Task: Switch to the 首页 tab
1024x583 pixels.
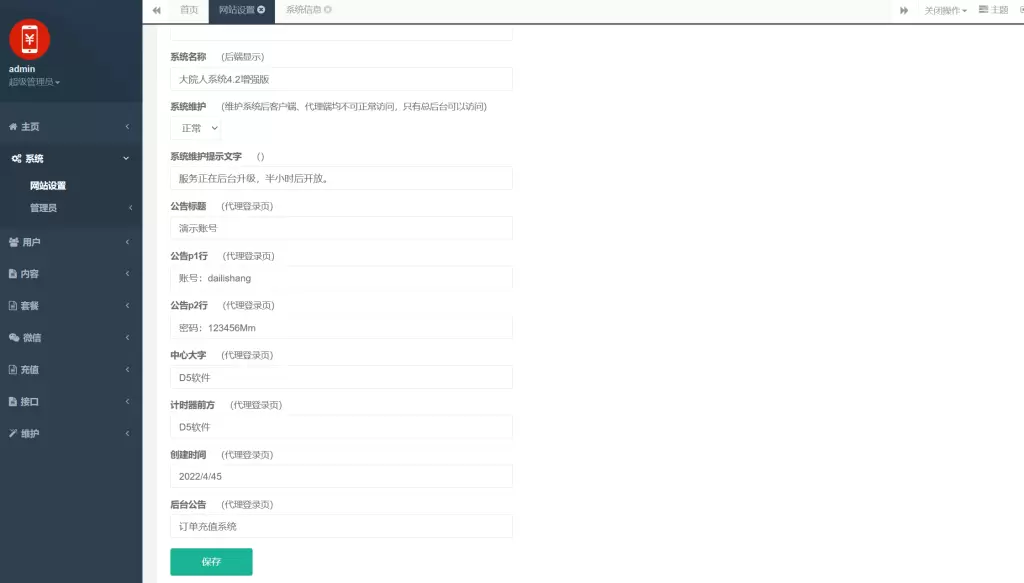Action: pos(189,10)
